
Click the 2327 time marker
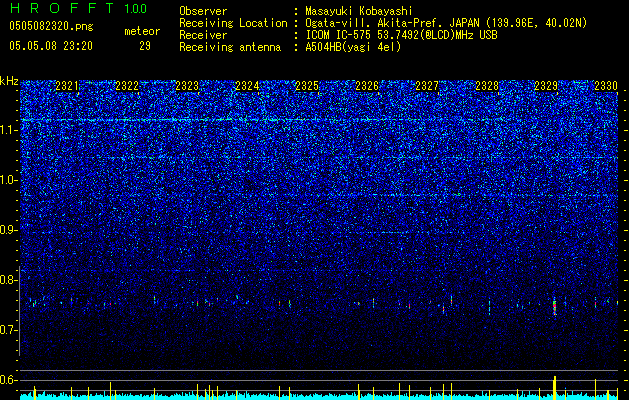point(427,86)
